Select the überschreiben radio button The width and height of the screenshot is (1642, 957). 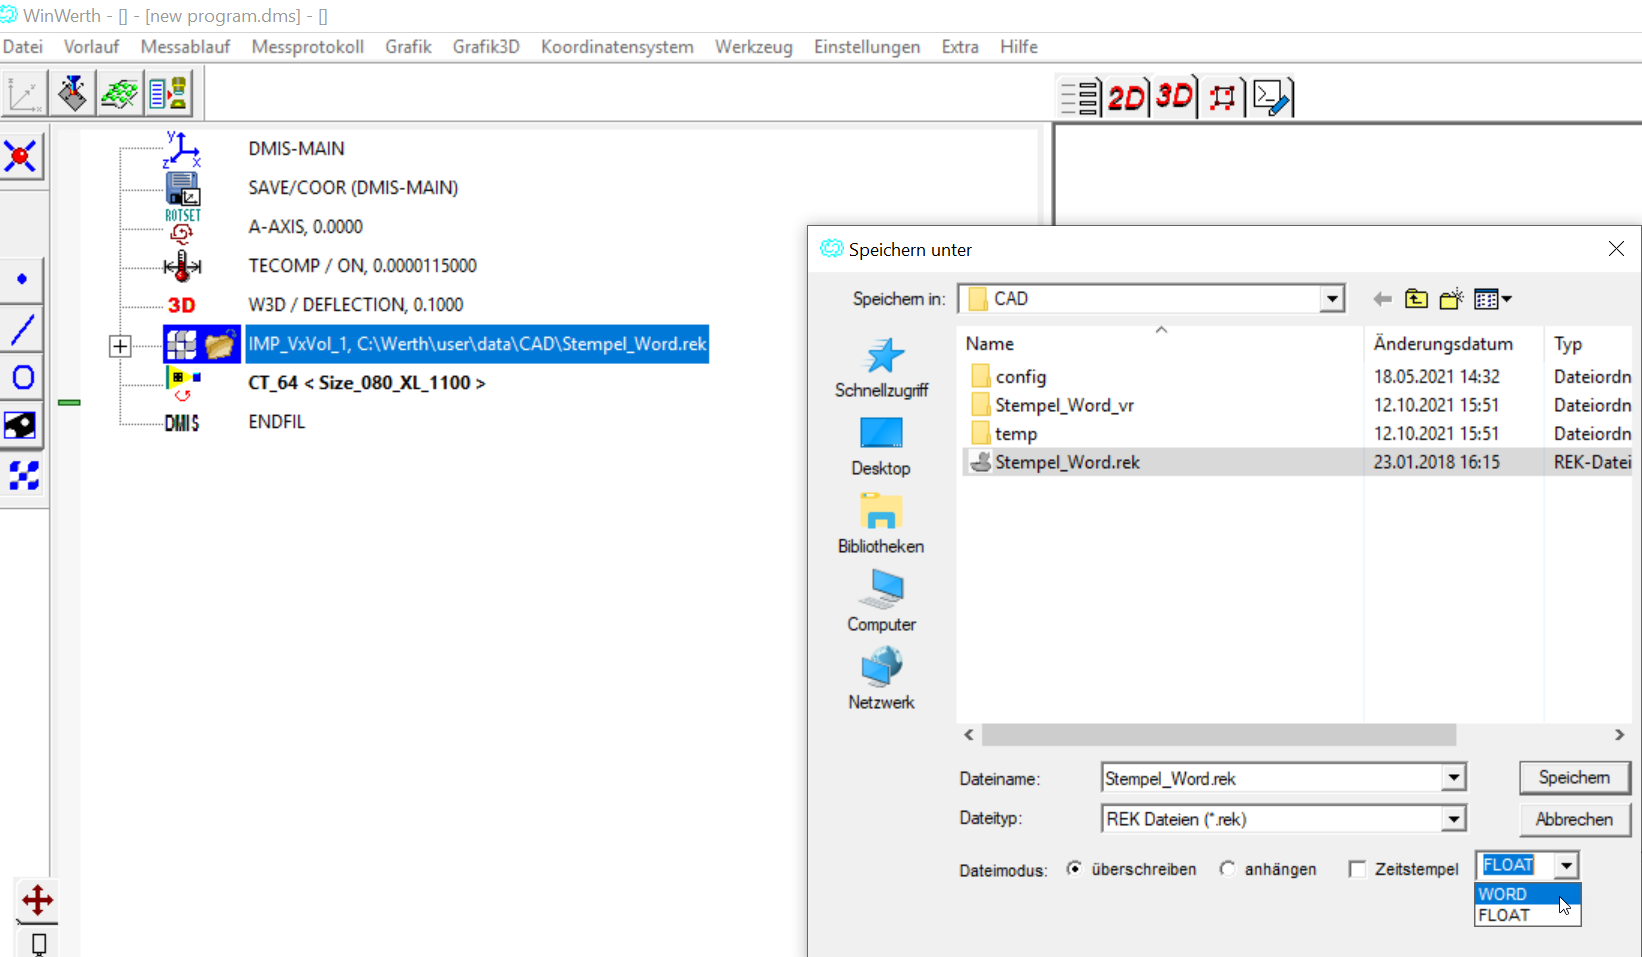1074,869
